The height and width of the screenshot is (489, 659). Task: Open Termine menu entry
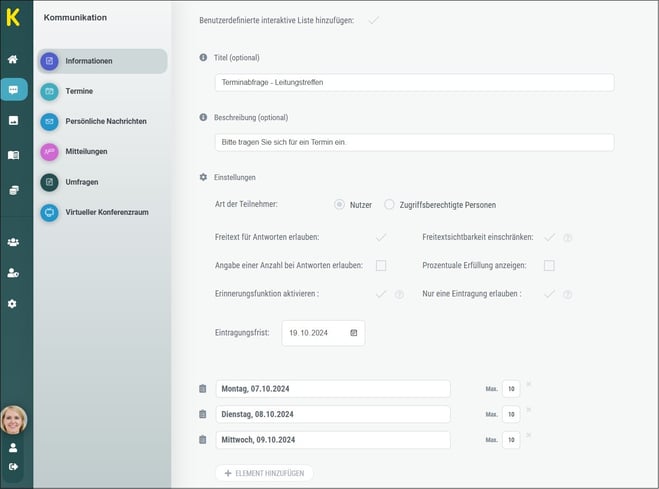[103, 91]
